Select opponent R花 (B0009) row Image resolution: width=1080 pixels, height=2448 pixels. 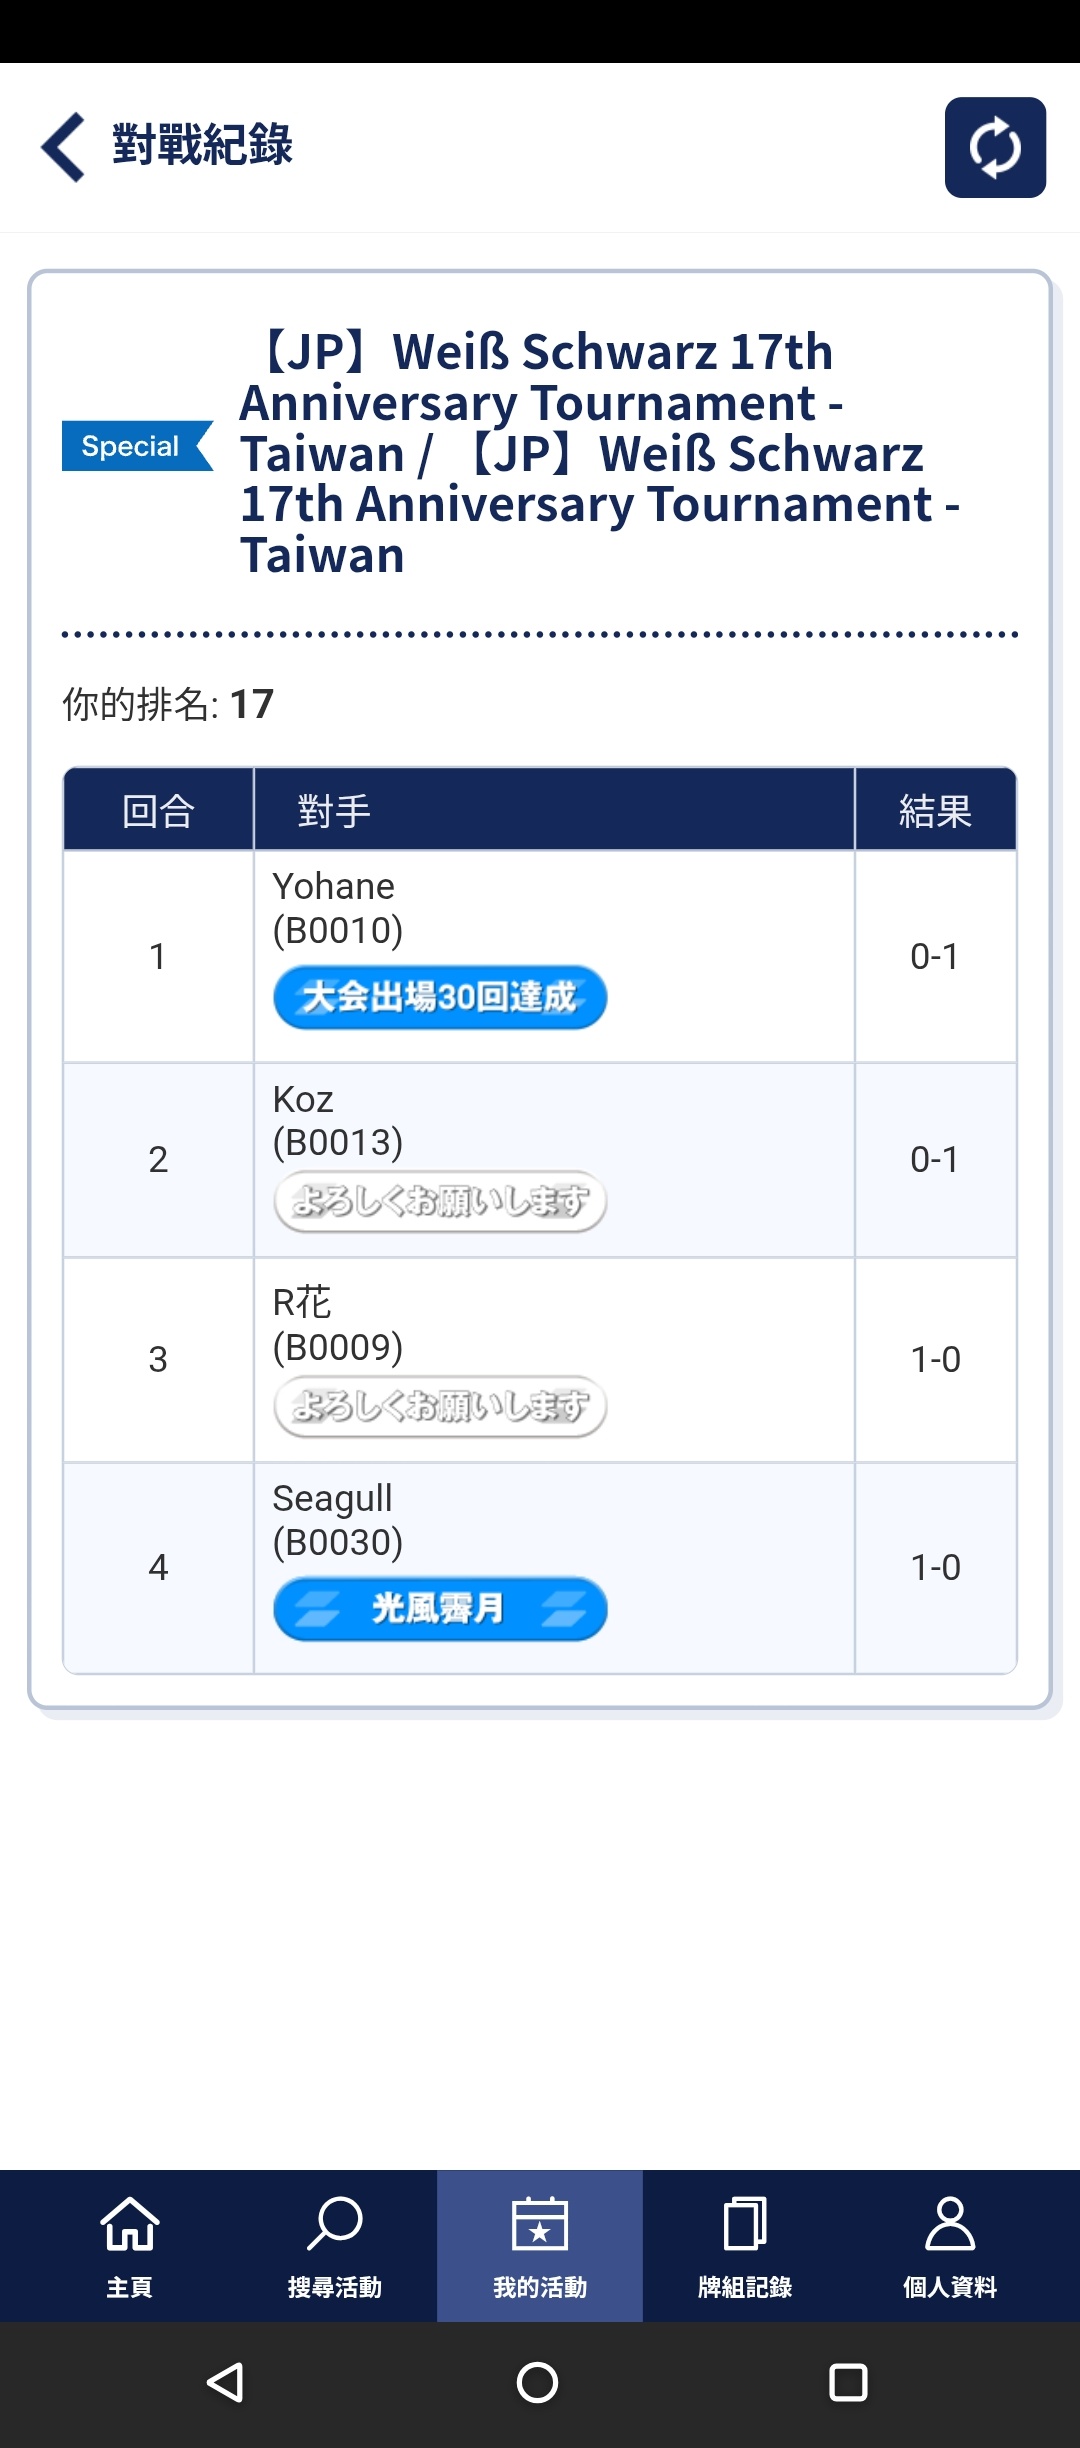(x=540, y=1360)
